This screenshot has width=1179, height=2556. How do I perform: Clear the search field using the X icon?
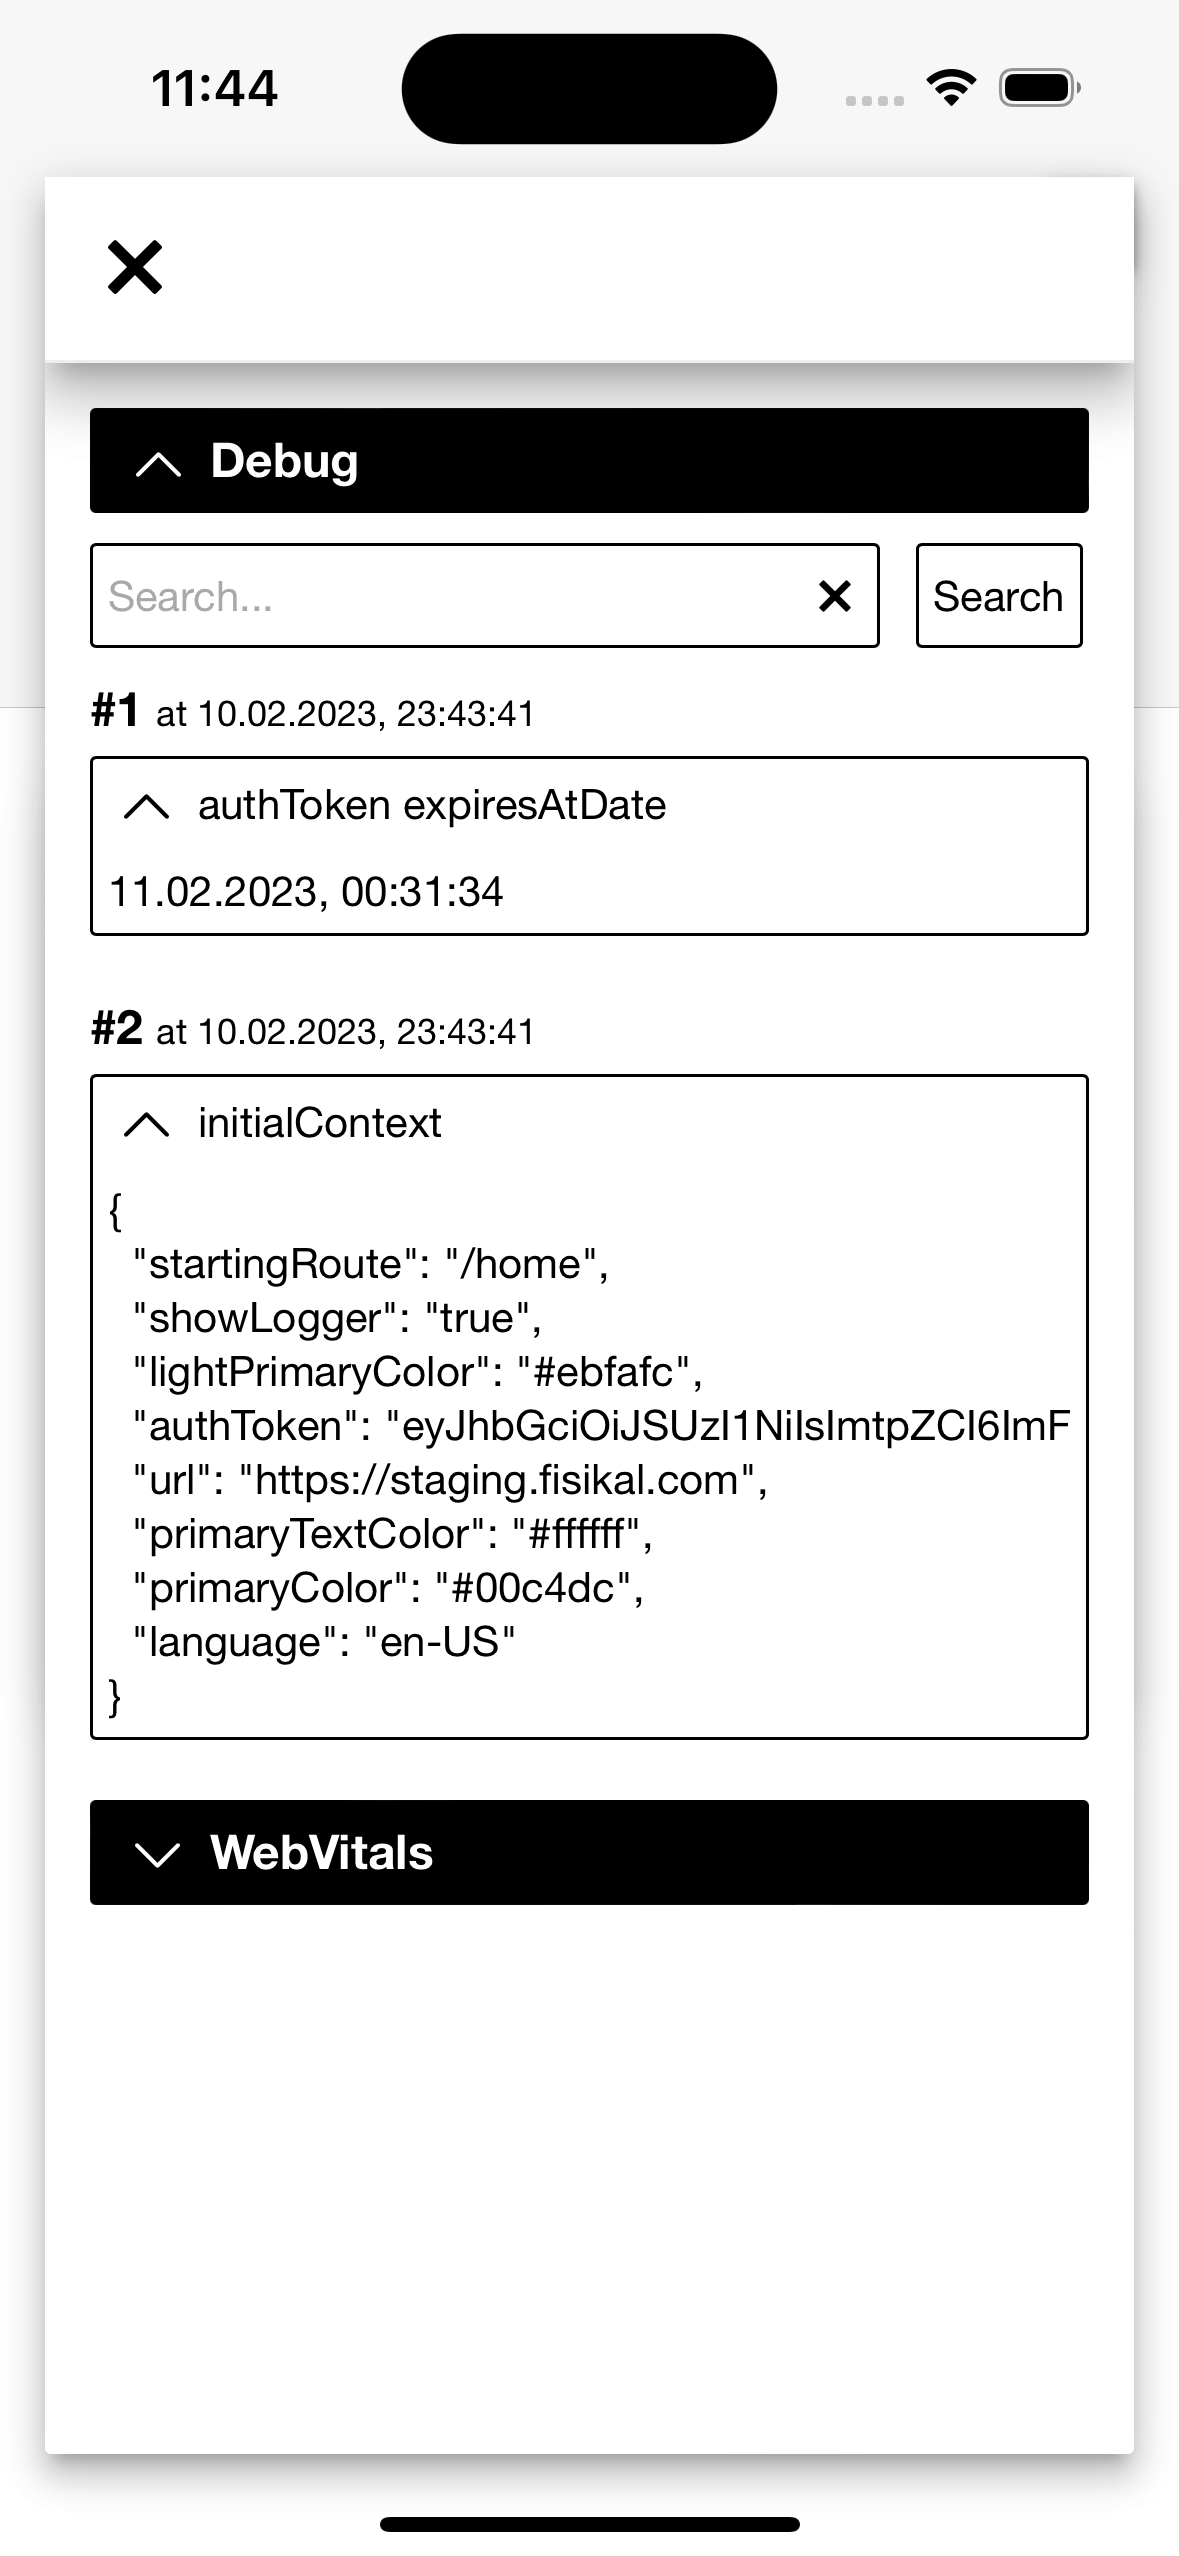[835, 597]
